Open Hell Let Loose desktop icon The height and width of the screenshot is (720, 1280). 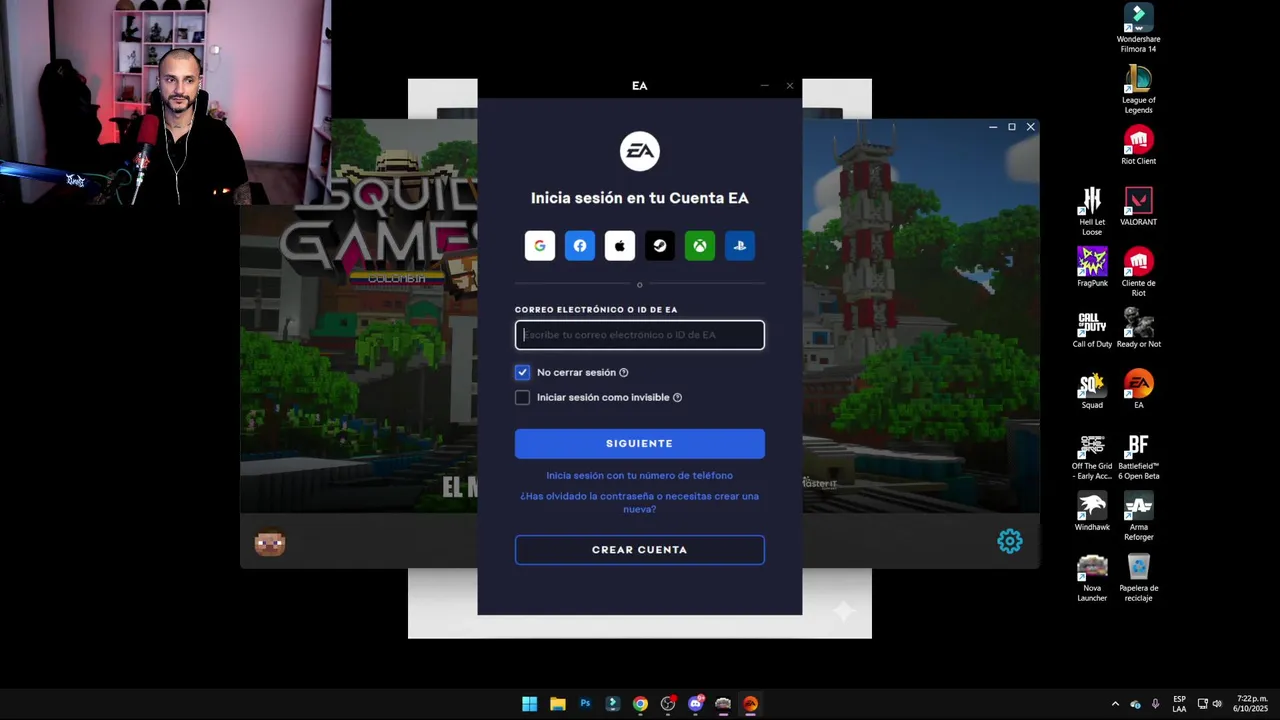tap(1092, 211)
